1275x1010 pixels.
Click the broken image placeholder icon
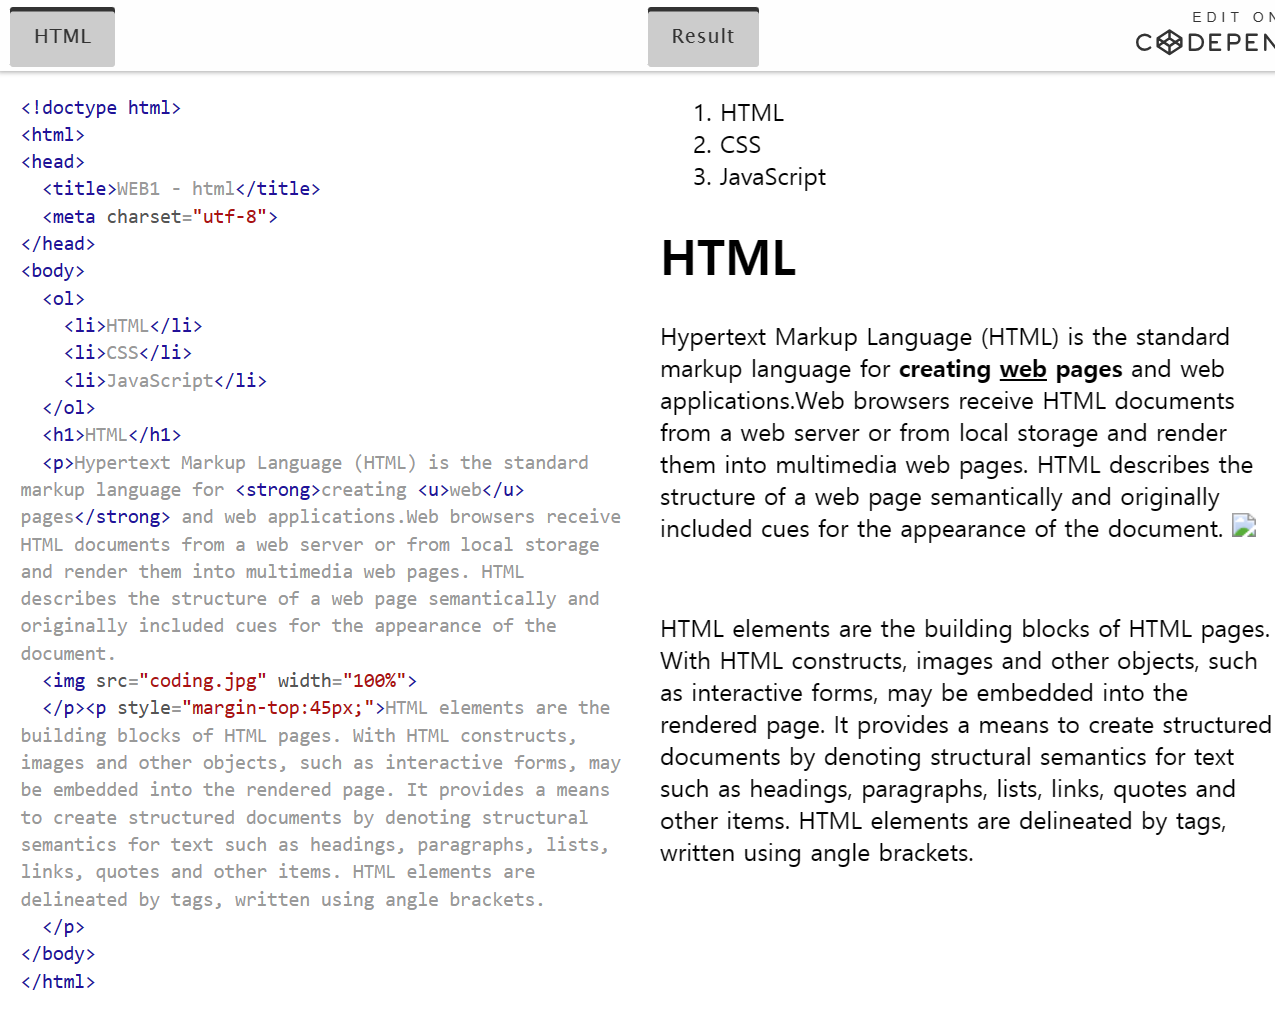tap(1244, 526)
